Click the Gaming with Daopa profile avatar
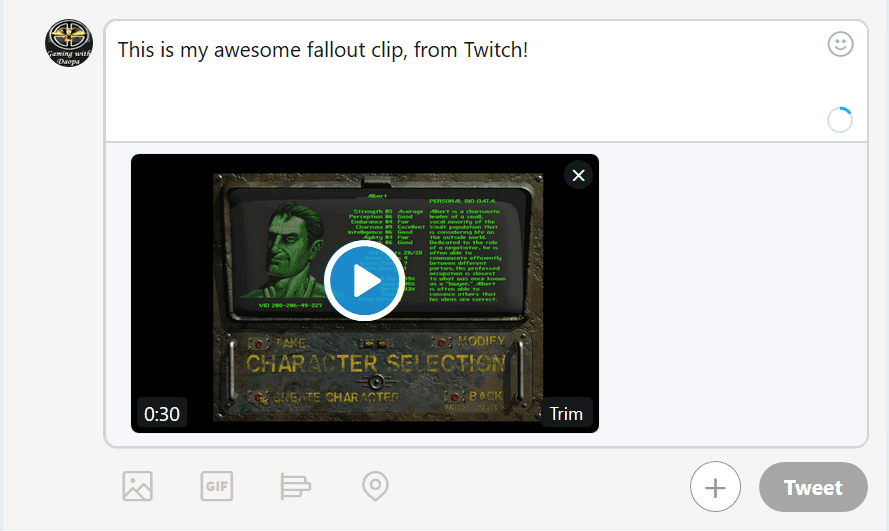This screenshot has height=531, width=889. pos(69,43)
